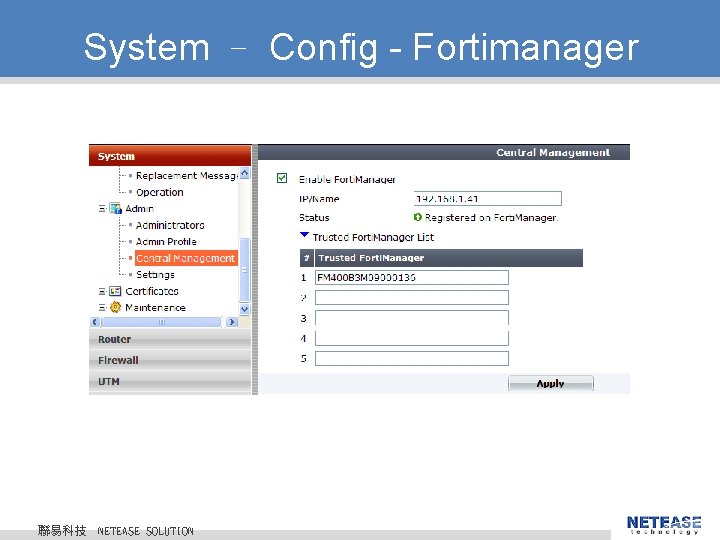The height and width of the screenshot is (540, 720).
Task: Click tree scrollbar up arrow
Action: coord(245,174)
